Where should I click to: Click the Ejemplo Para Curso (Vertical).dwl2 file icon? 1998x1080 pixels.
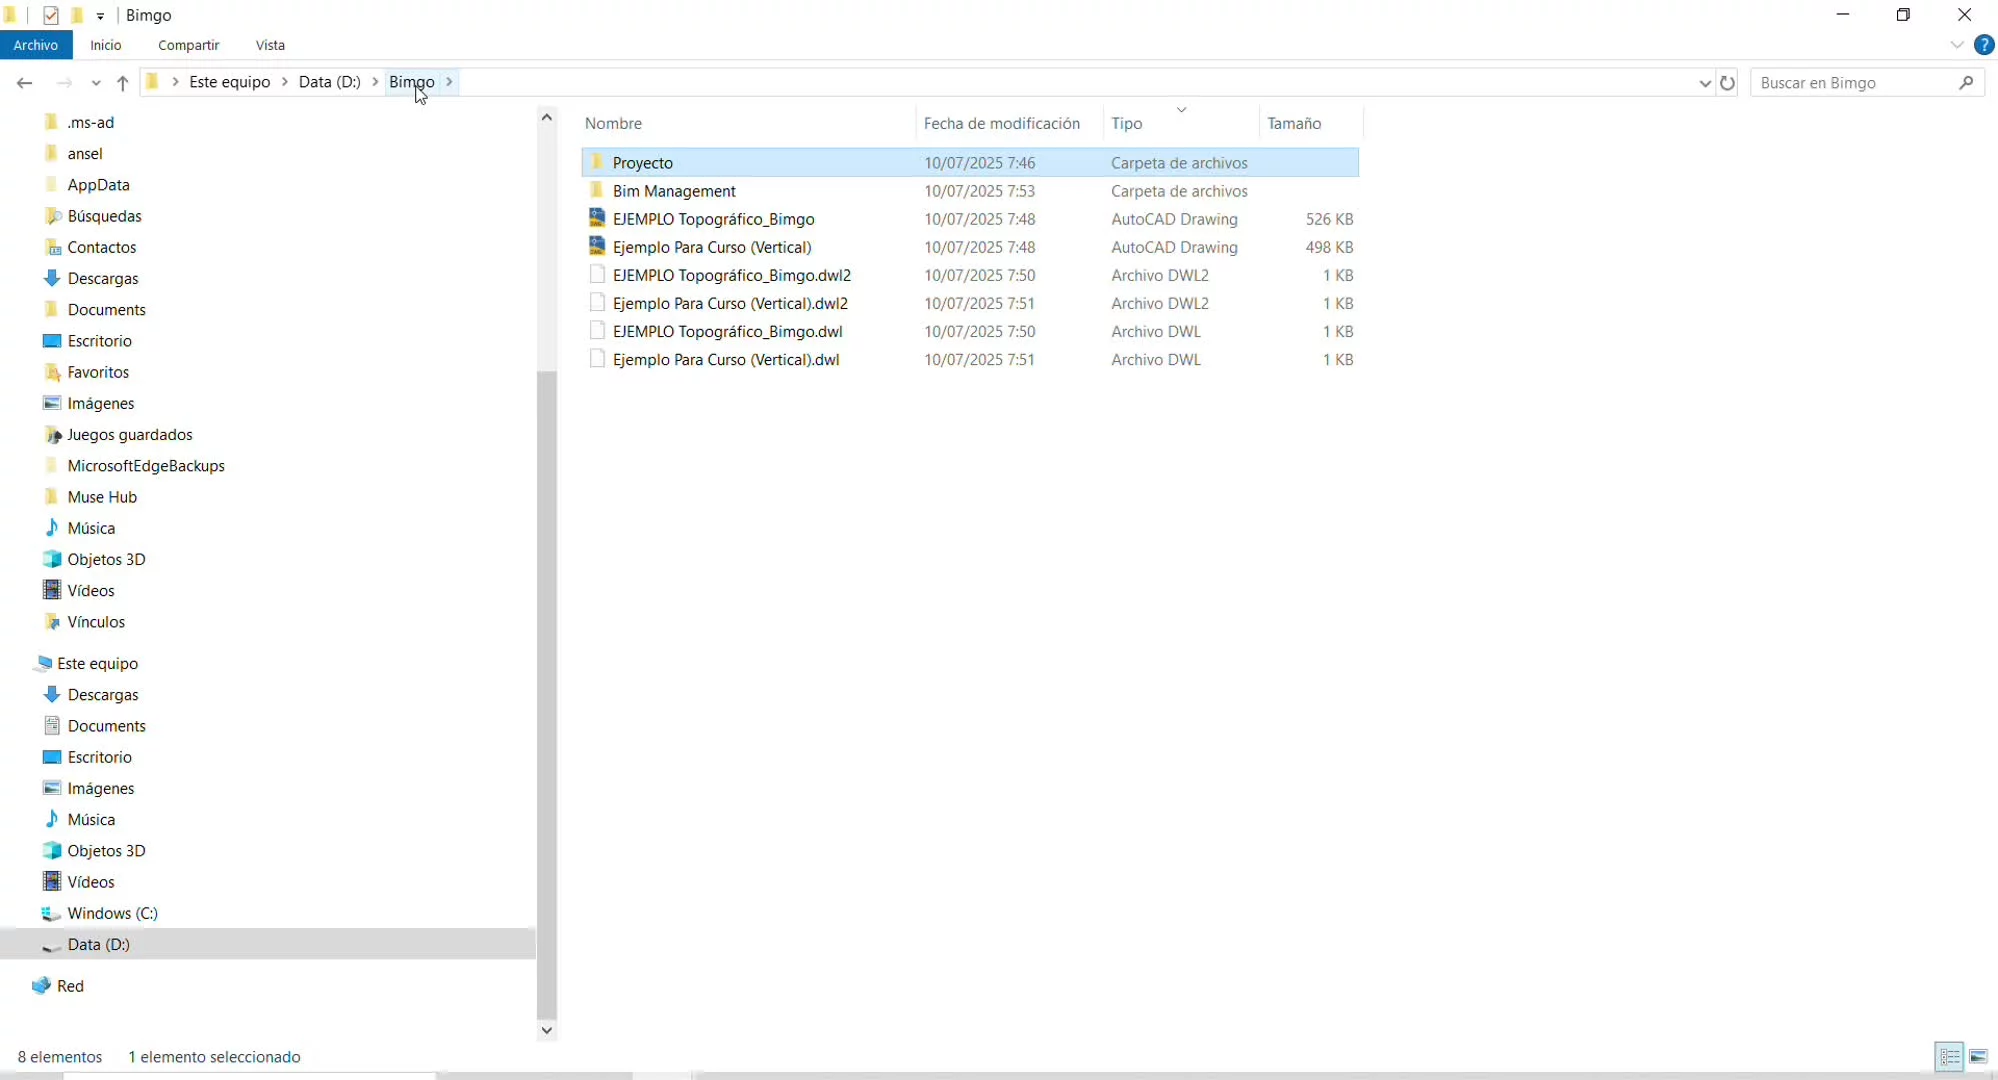pyautogui.click(x=597, y=302)
